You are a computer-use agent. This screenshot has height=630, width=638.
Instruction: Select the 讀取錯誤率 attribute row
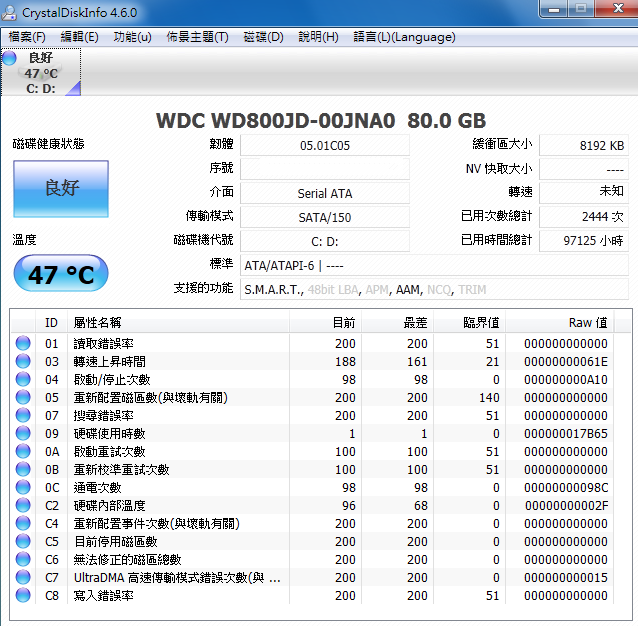point(312,343)
